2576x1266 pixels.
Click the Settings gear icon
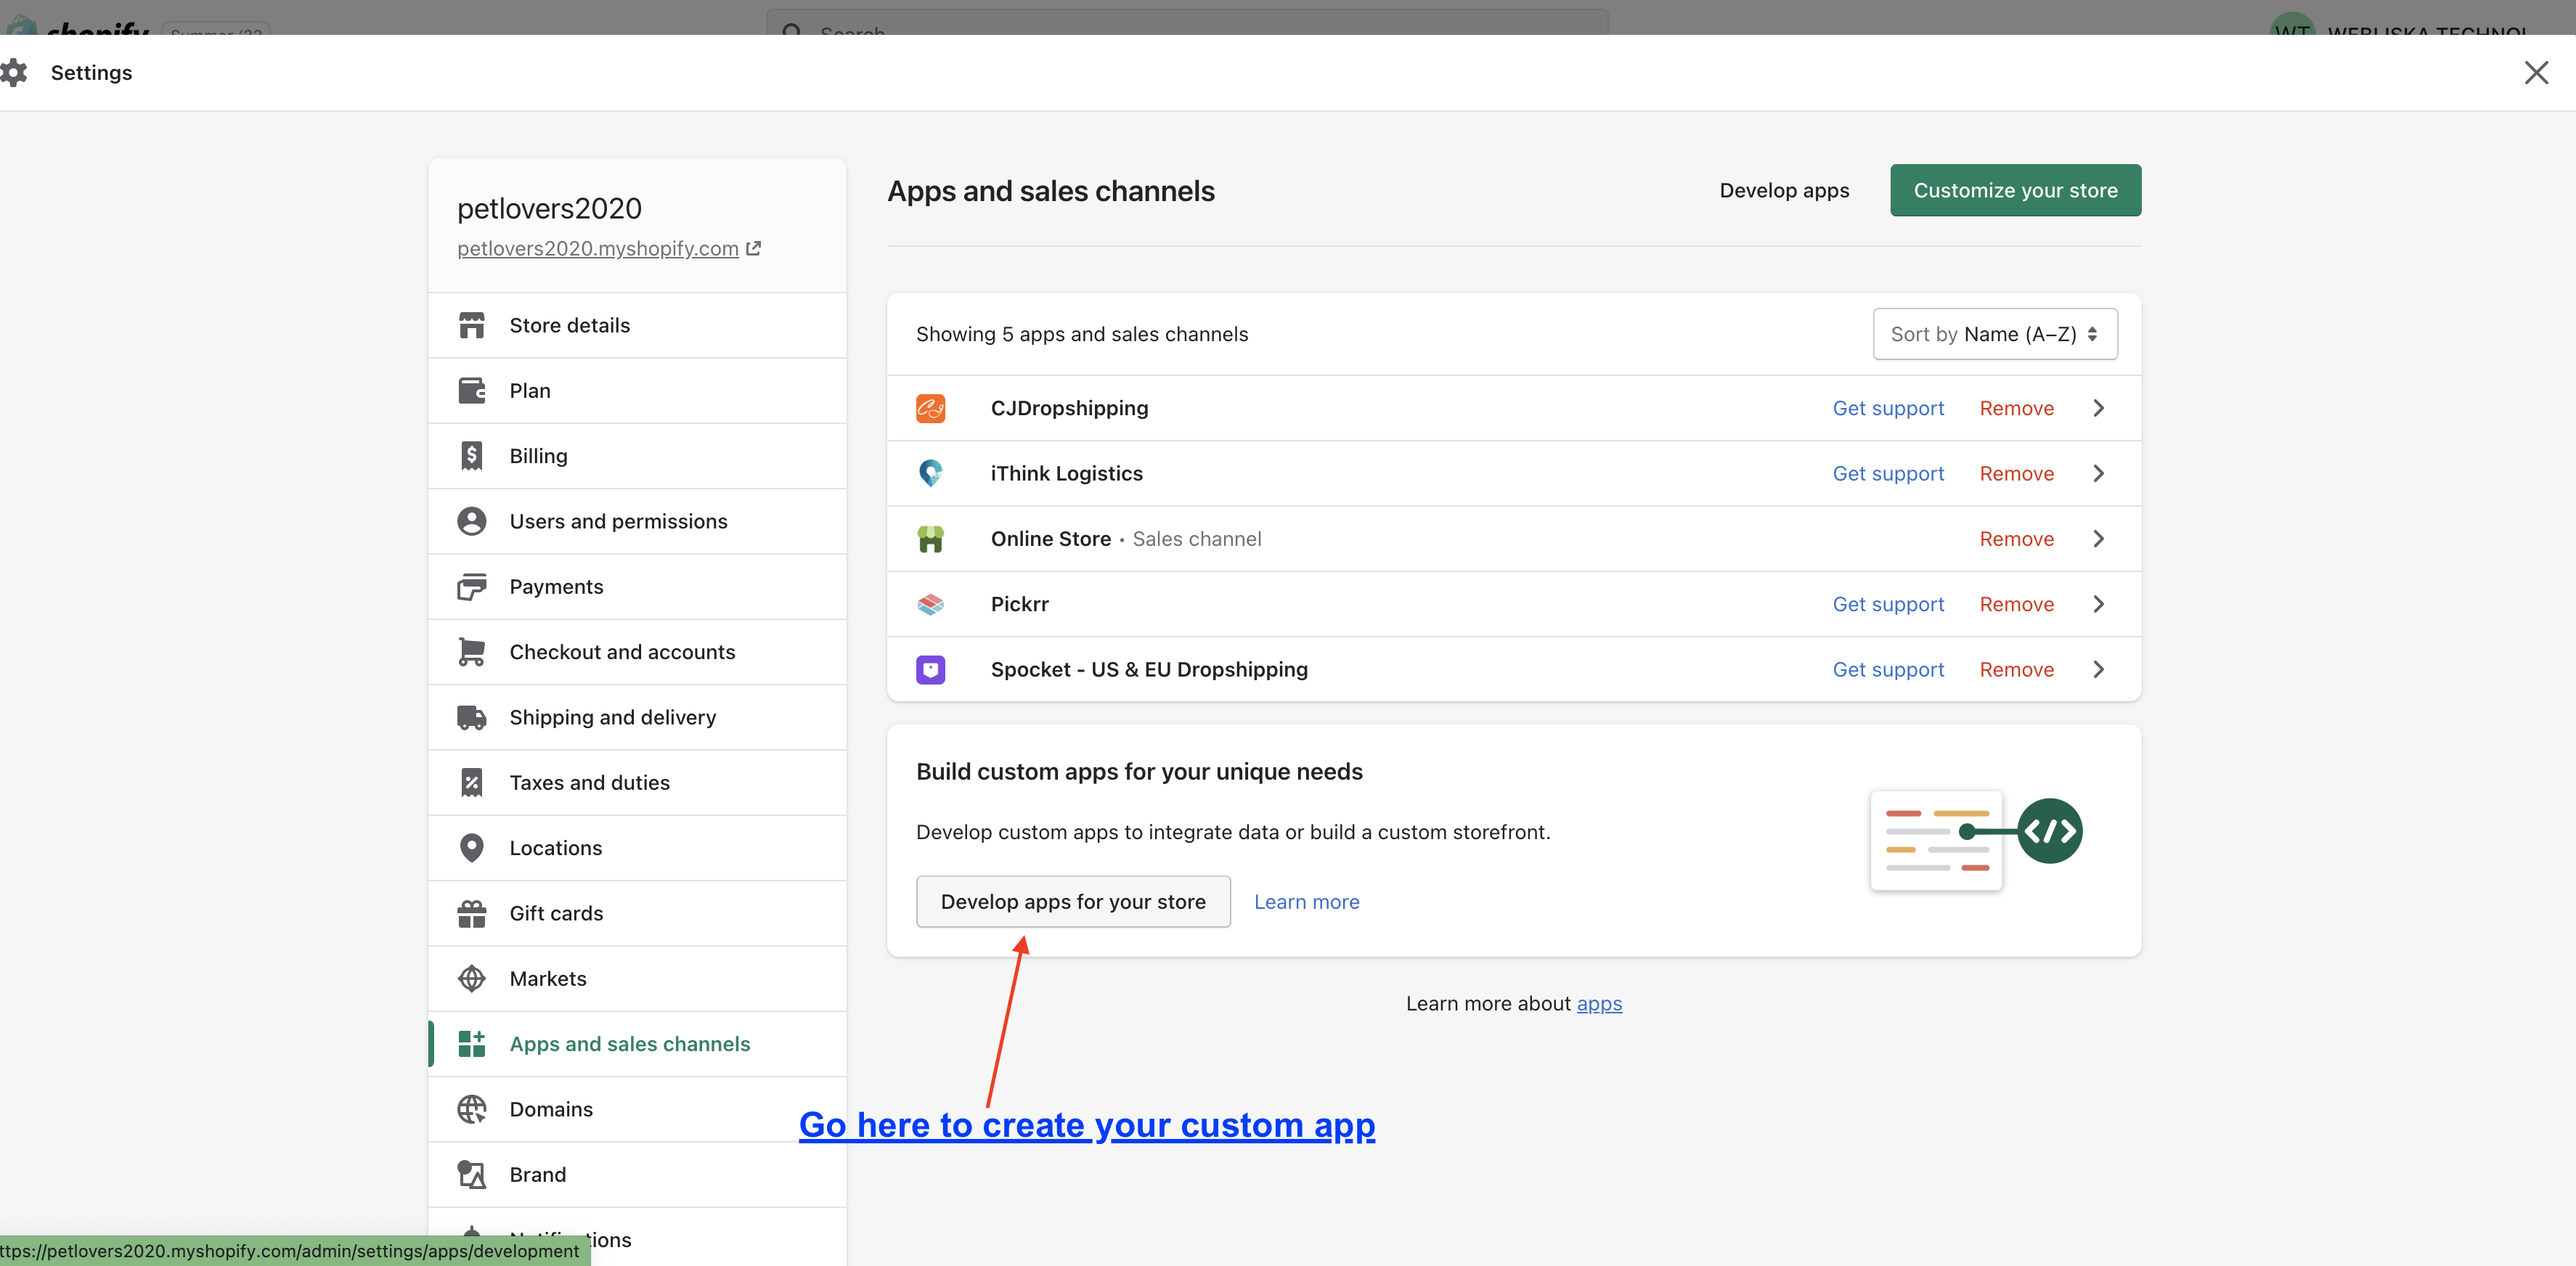[x=14, y=72]
